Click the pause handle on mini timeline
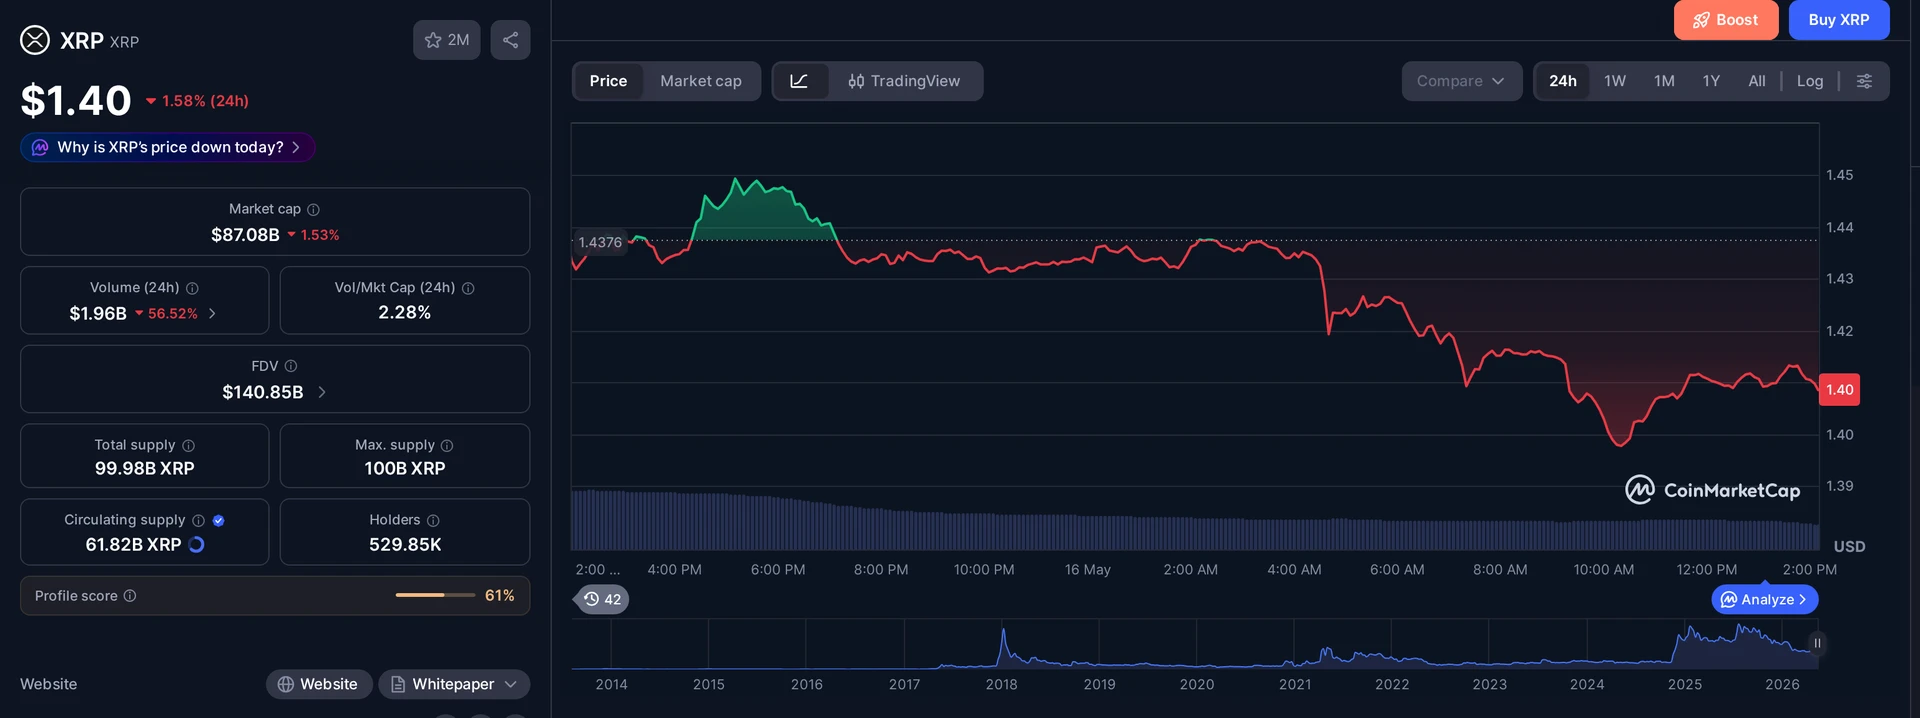 [1817, 643]
